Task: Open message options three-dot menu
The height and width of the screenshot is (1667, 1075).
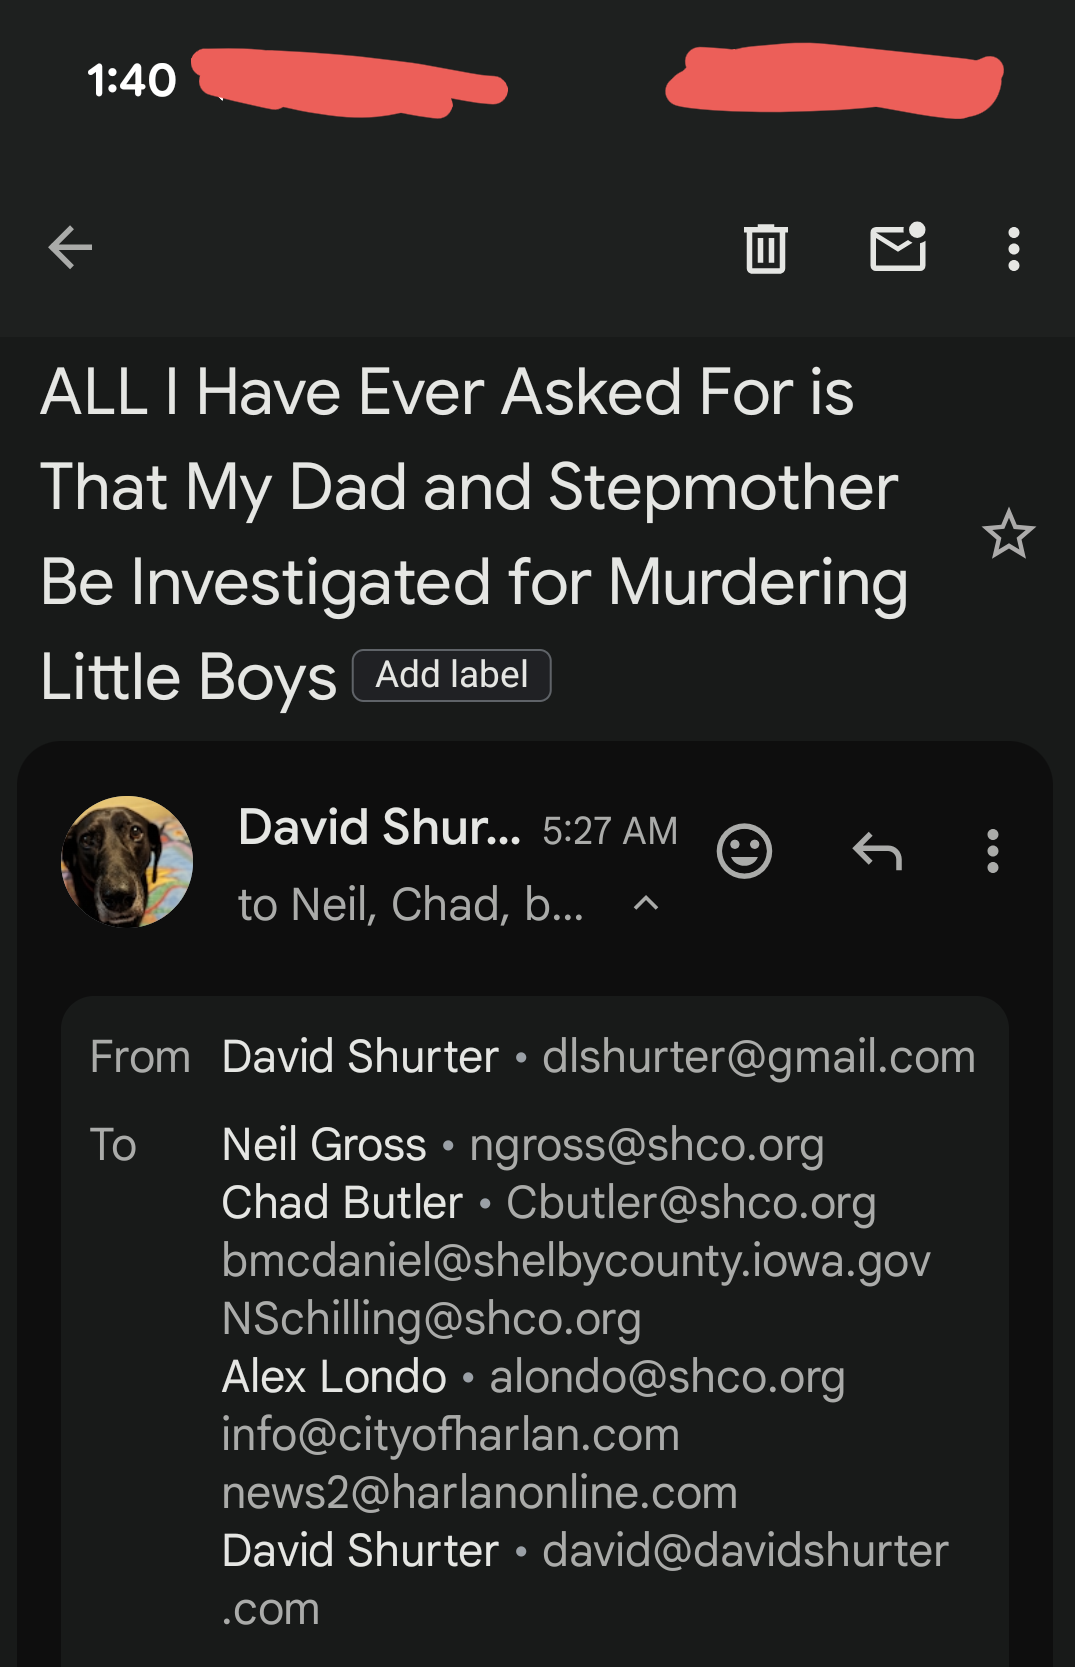Action: (x=992, y=851)
